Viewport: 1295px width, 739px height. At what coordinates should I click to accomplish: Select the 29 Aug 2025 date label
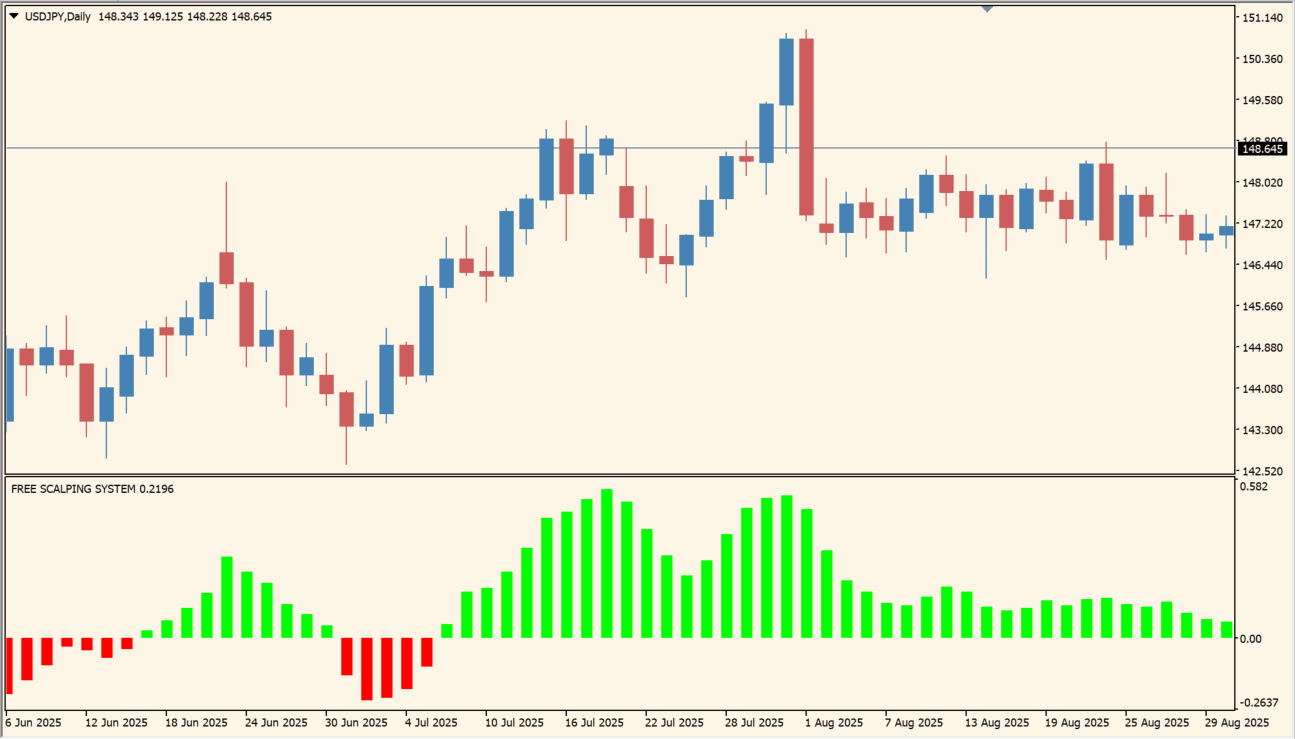coord(1235,722)
